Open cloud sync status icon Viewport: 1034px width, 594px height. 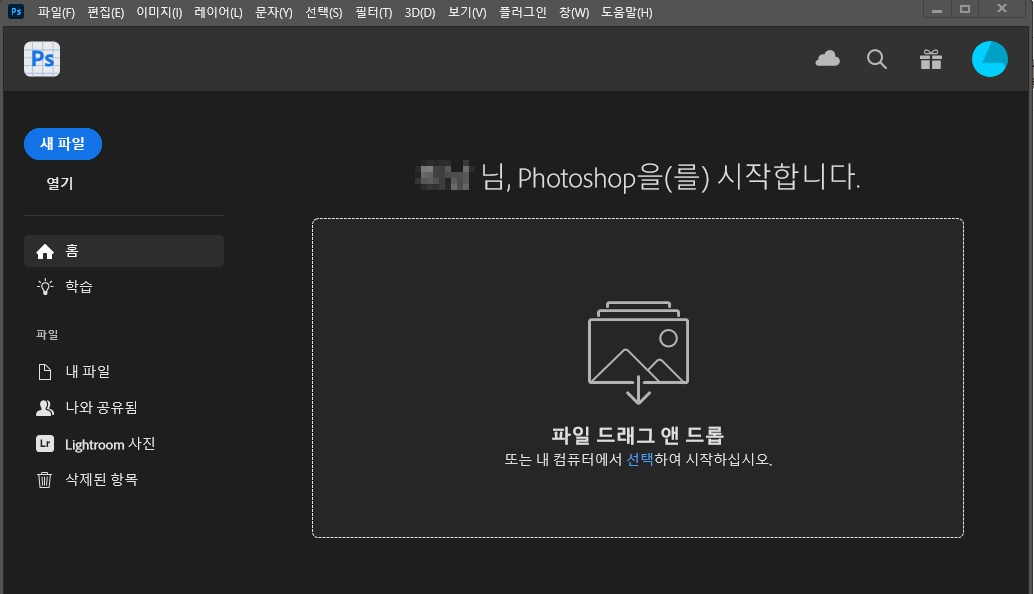click(828, 59)
